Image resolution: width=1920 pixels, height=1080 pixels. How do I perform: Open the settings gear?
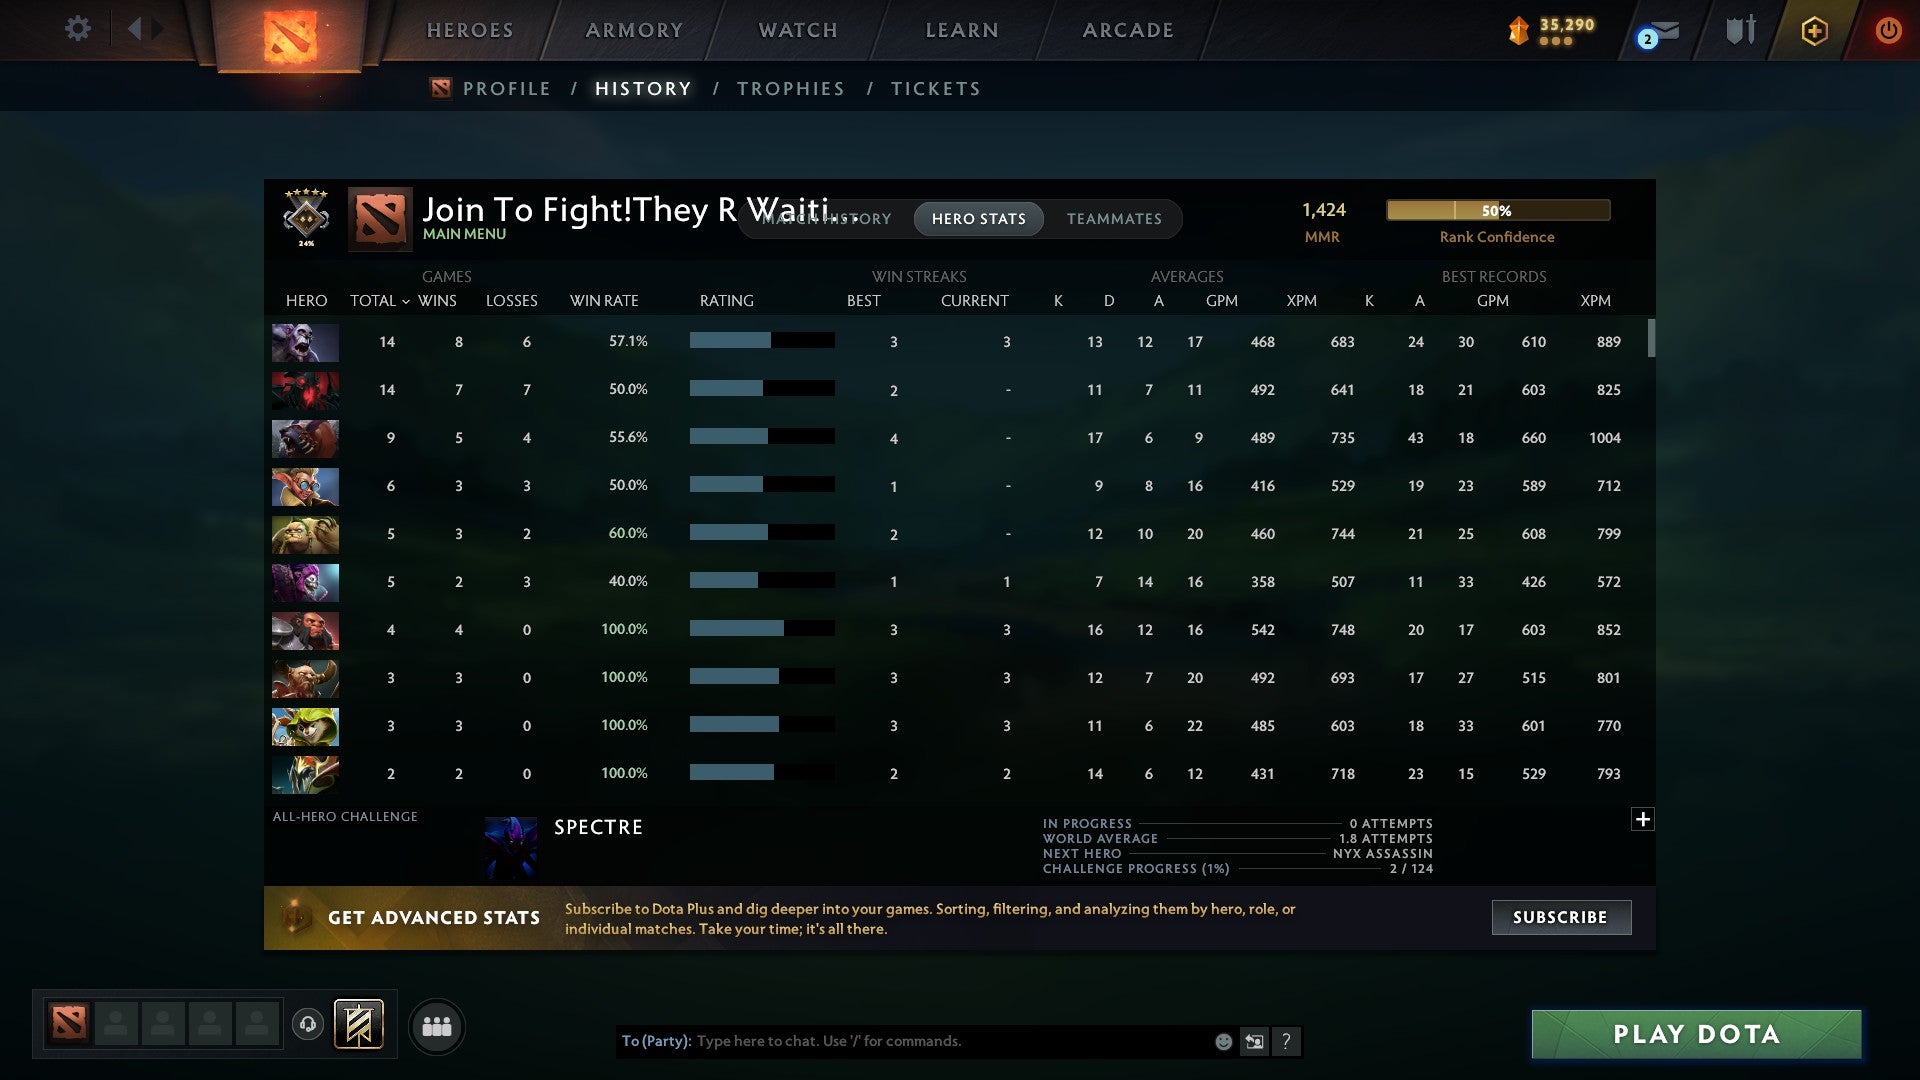(x=78, y=29)
